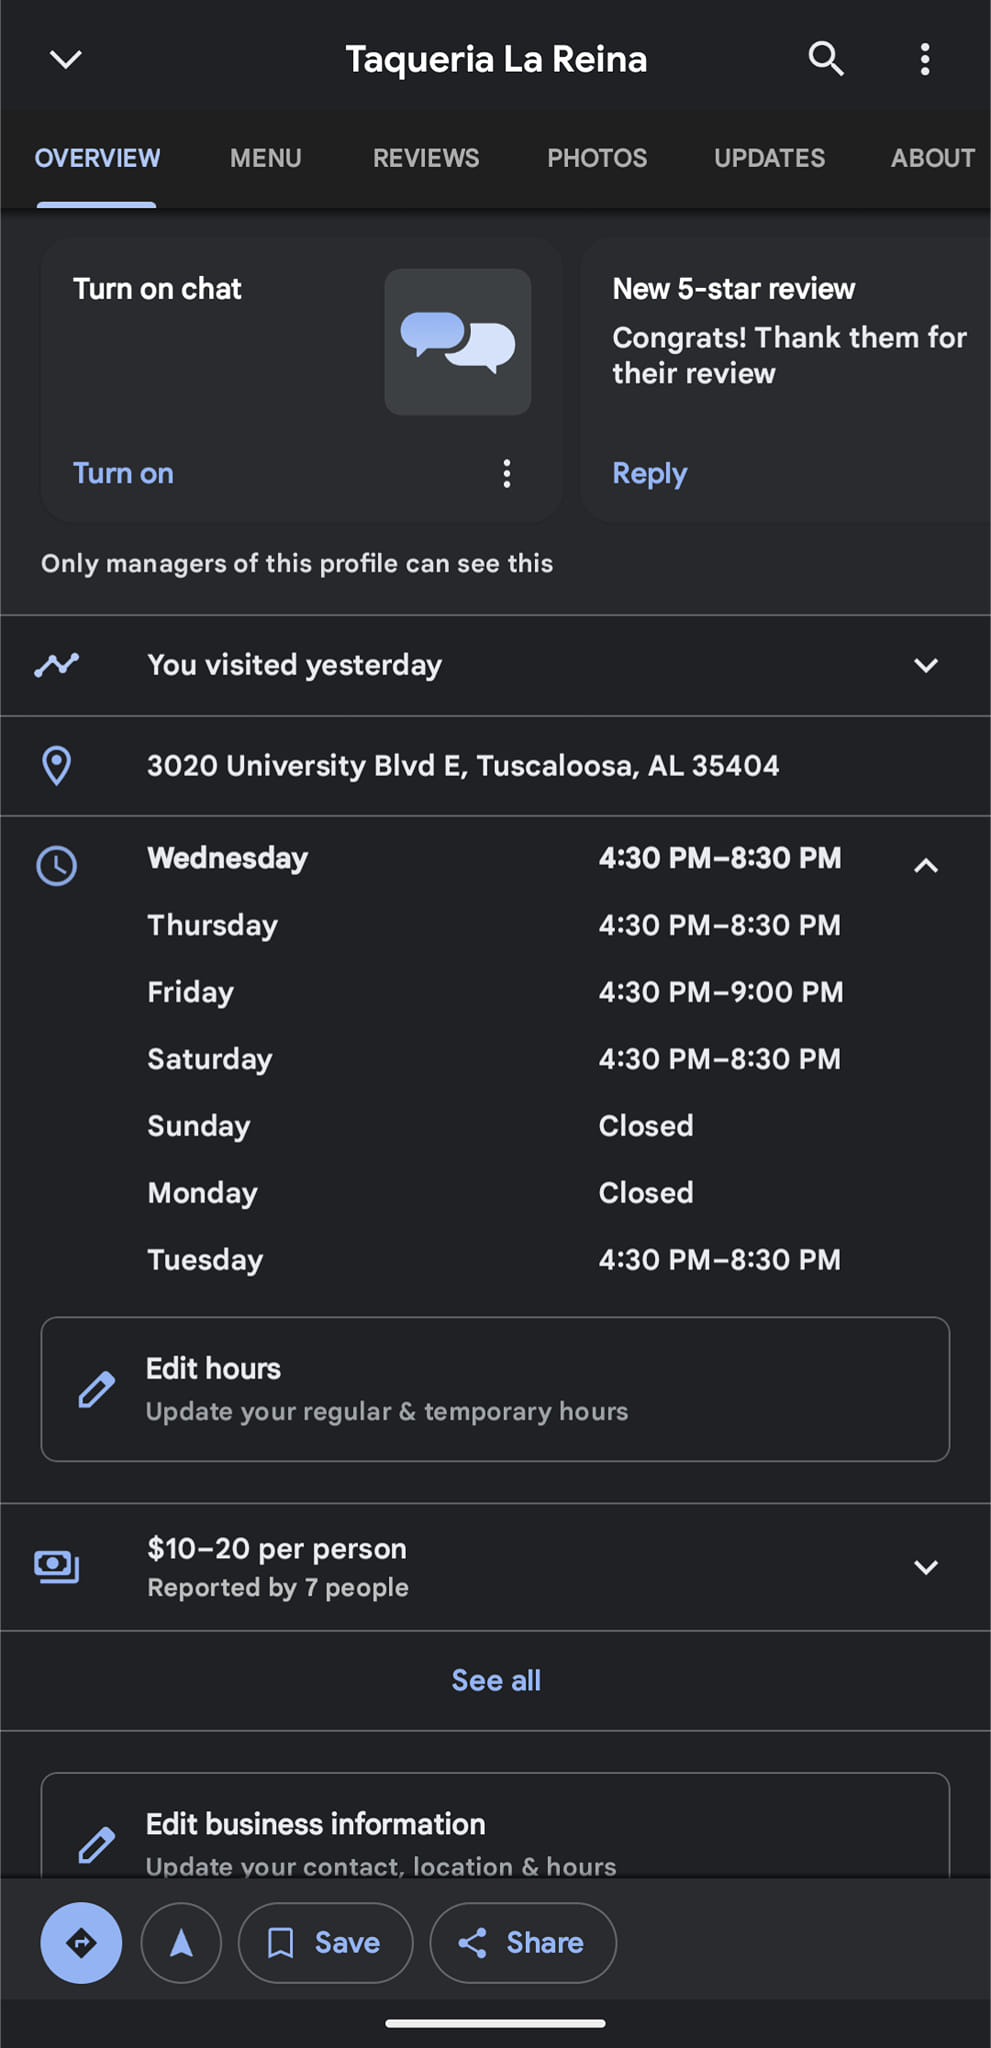Tap the blue directions diamond button

pos(81,1942)
